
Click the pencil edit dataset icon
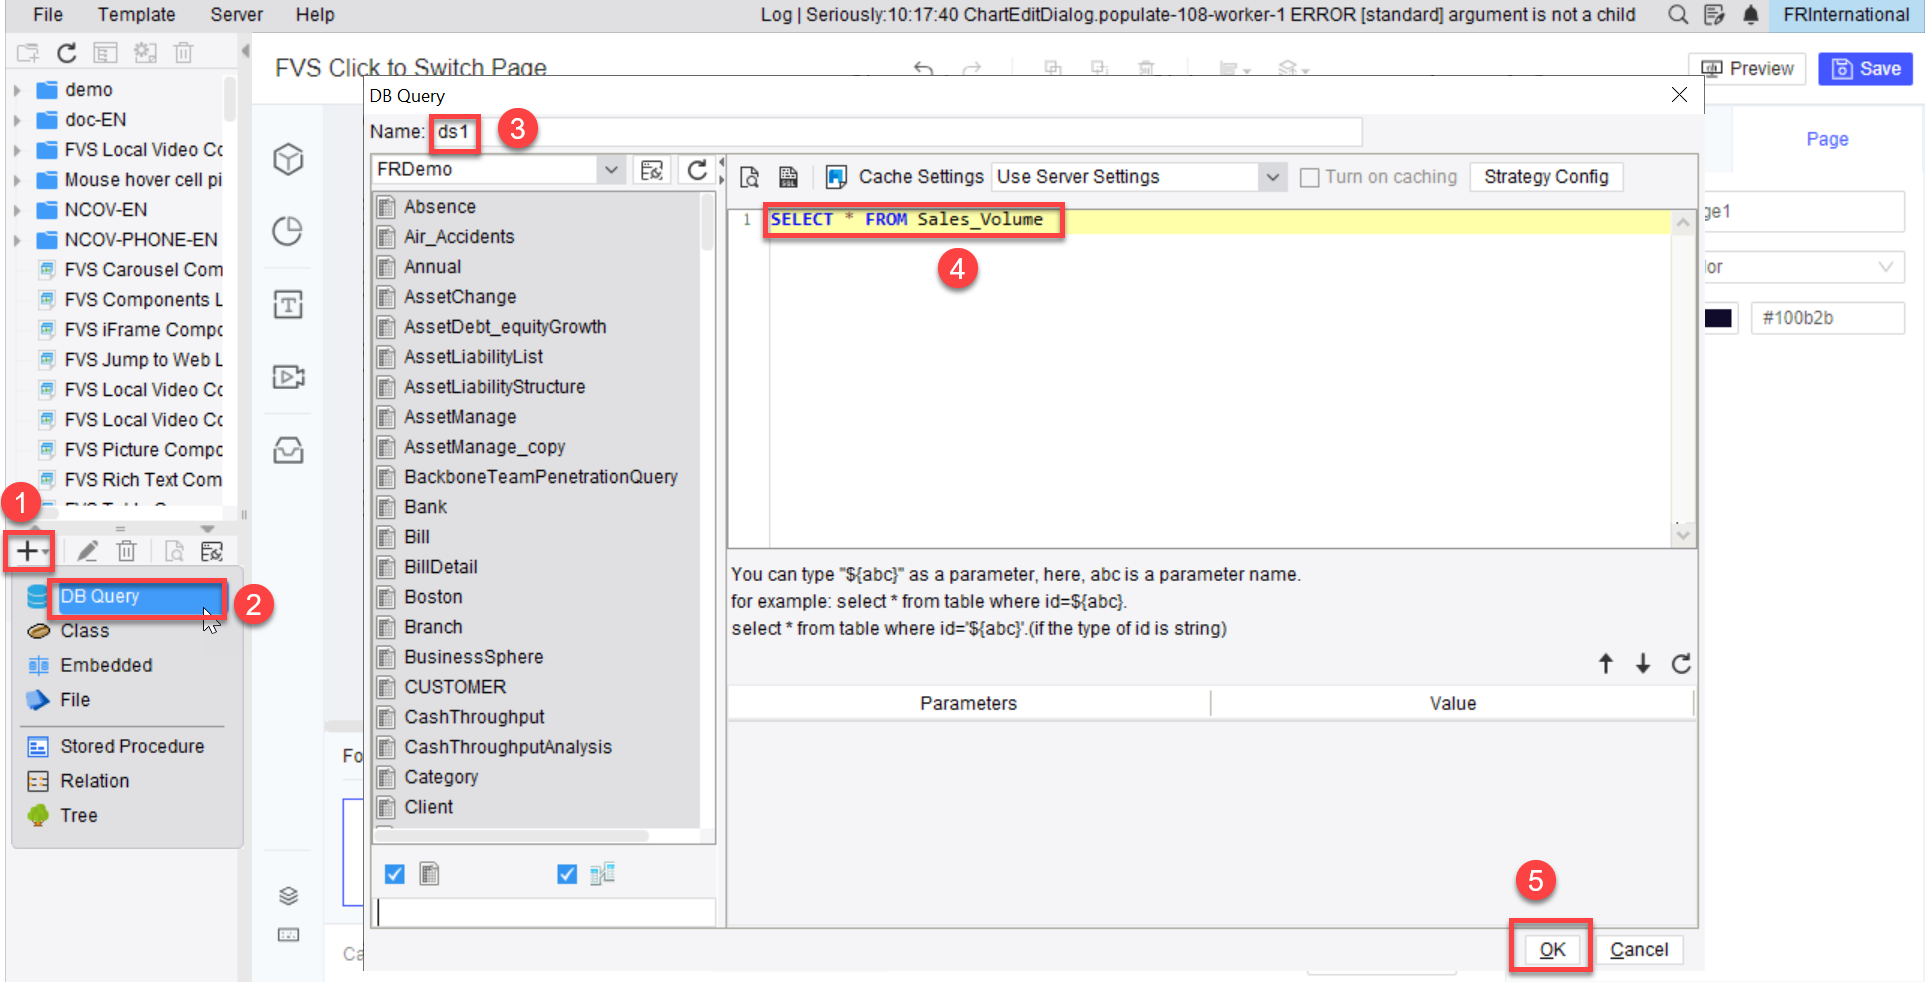pyautogui.click(x=87, y=551)
